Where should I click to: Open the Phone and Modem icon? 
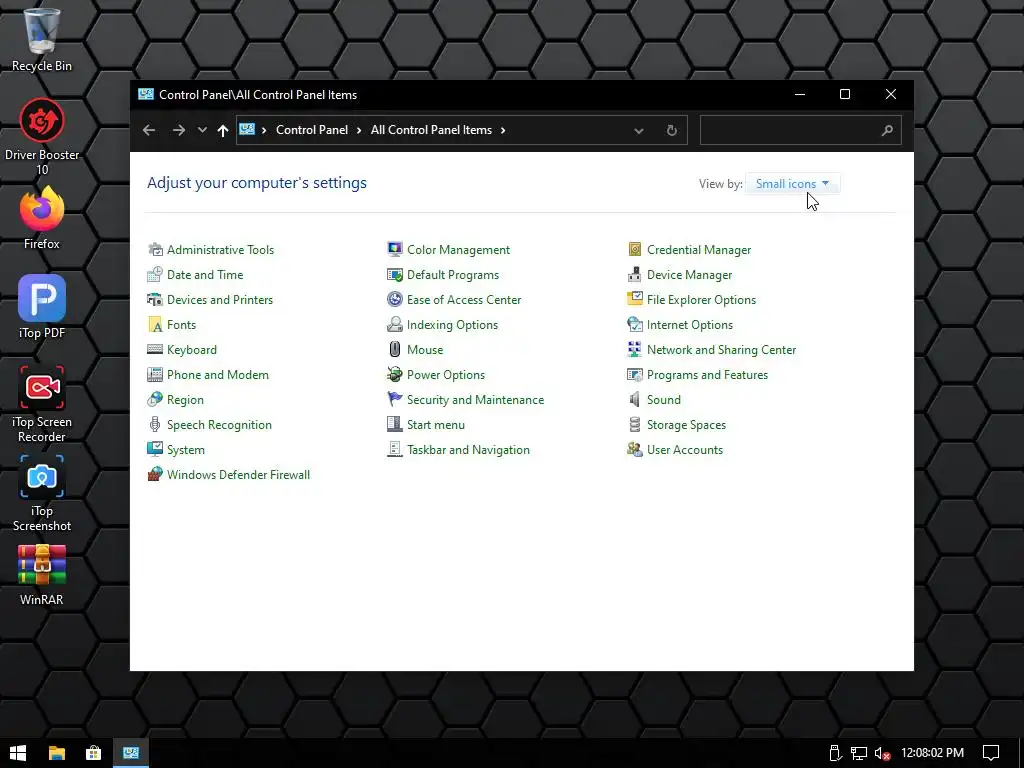155,375
